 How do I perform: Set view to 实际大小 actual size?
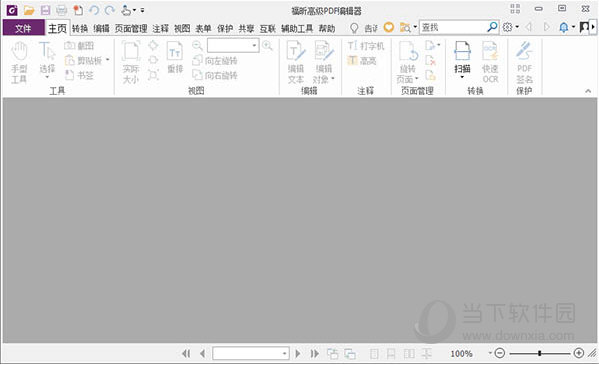coord(131,62)
